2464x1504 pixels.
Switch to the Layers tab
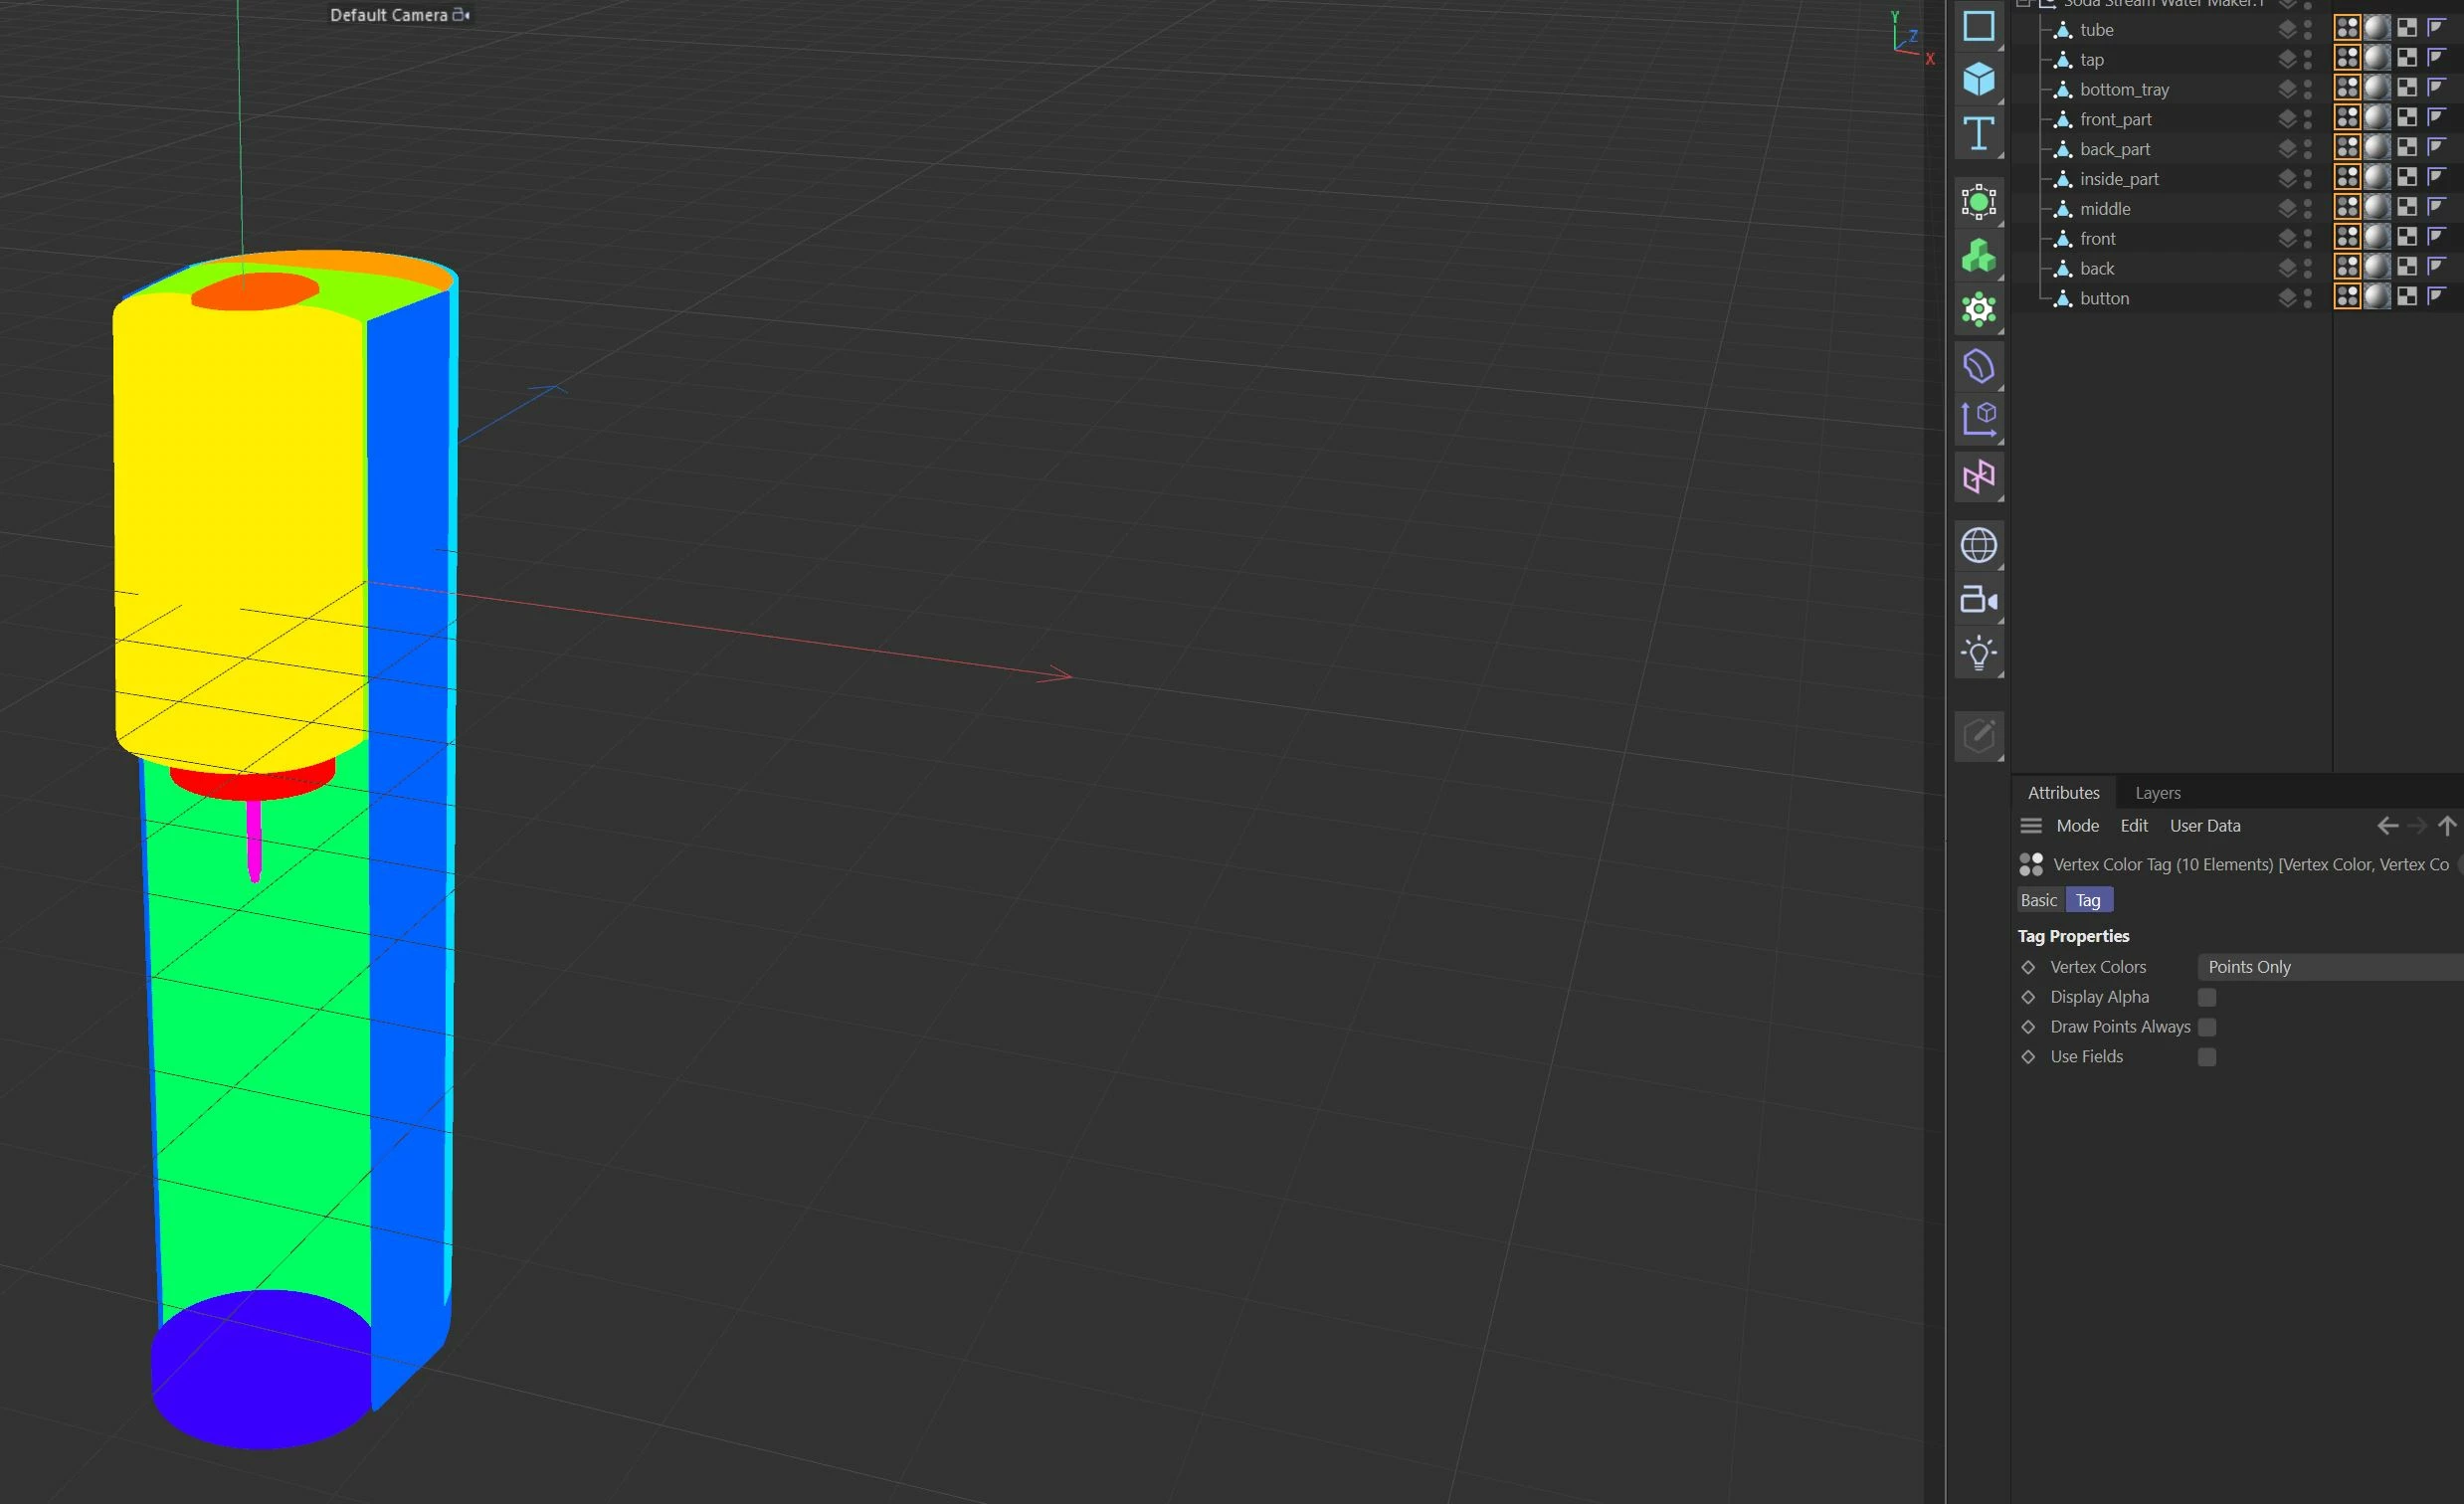pyautogui.click(x=2157, y=793)
